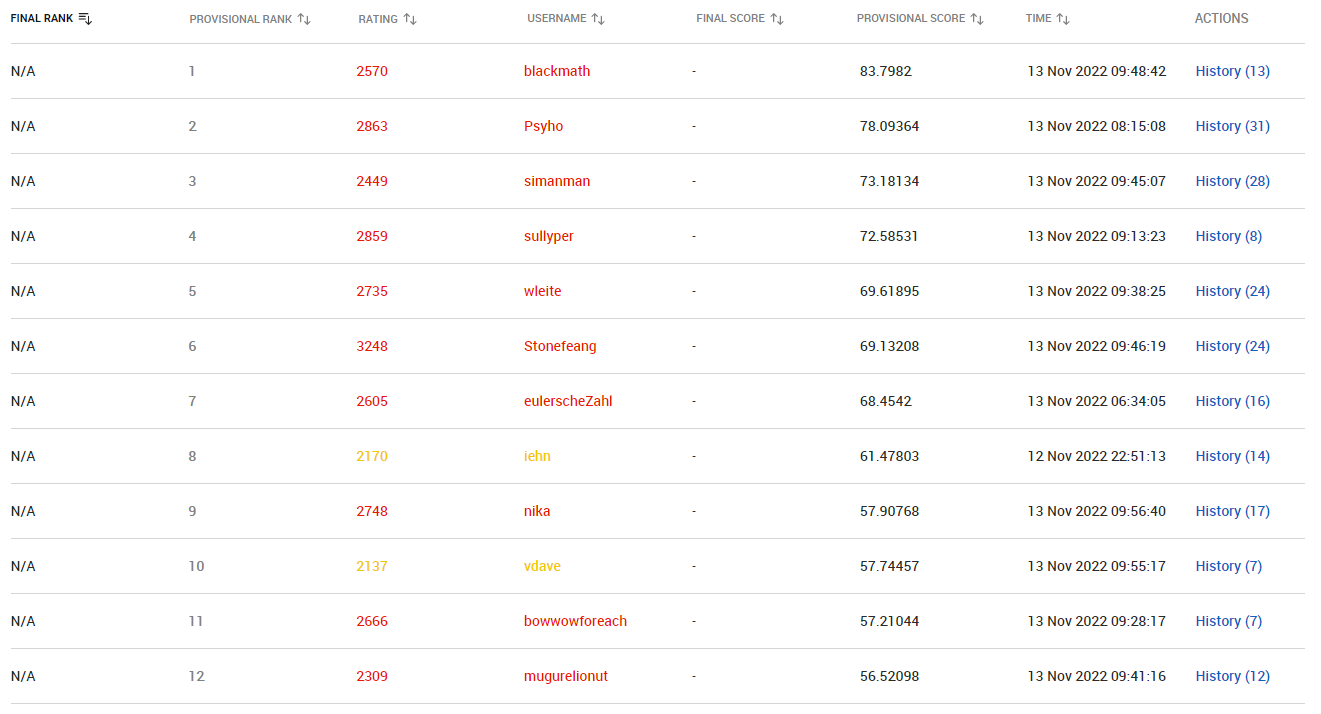Click the Provisional Rank sort arrows
Viewport: 1321px width, 714px height.
(x=304, y=19)
